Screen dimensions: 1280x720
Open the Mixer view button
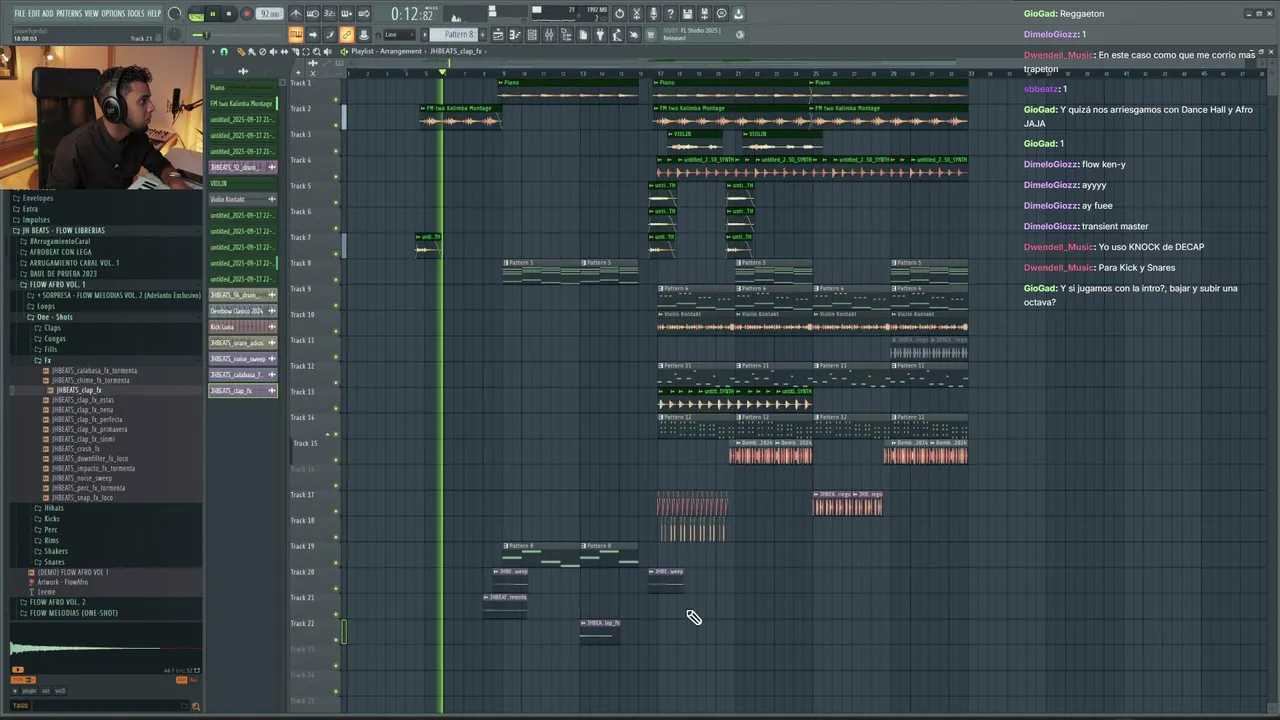549,35
